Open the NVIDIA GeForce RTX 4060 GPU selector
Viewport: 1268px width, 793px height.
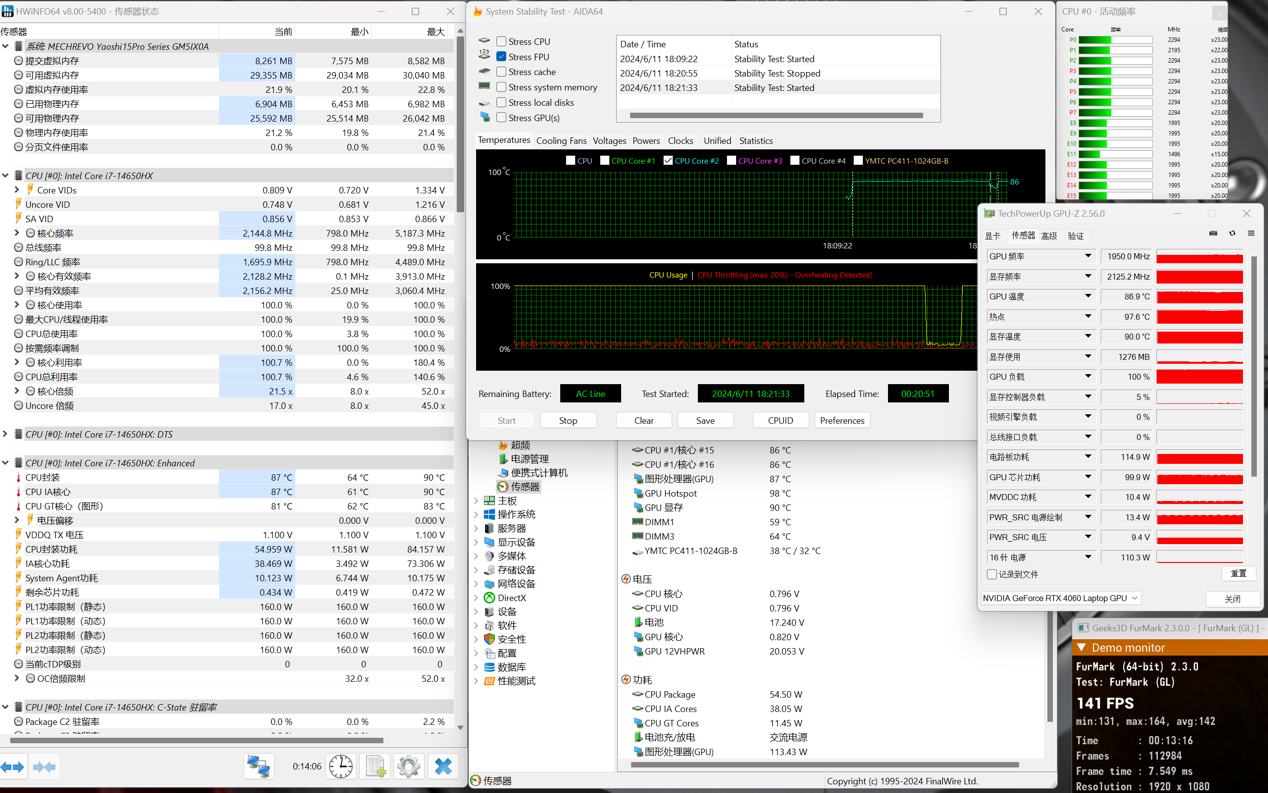pos(1061,598)
